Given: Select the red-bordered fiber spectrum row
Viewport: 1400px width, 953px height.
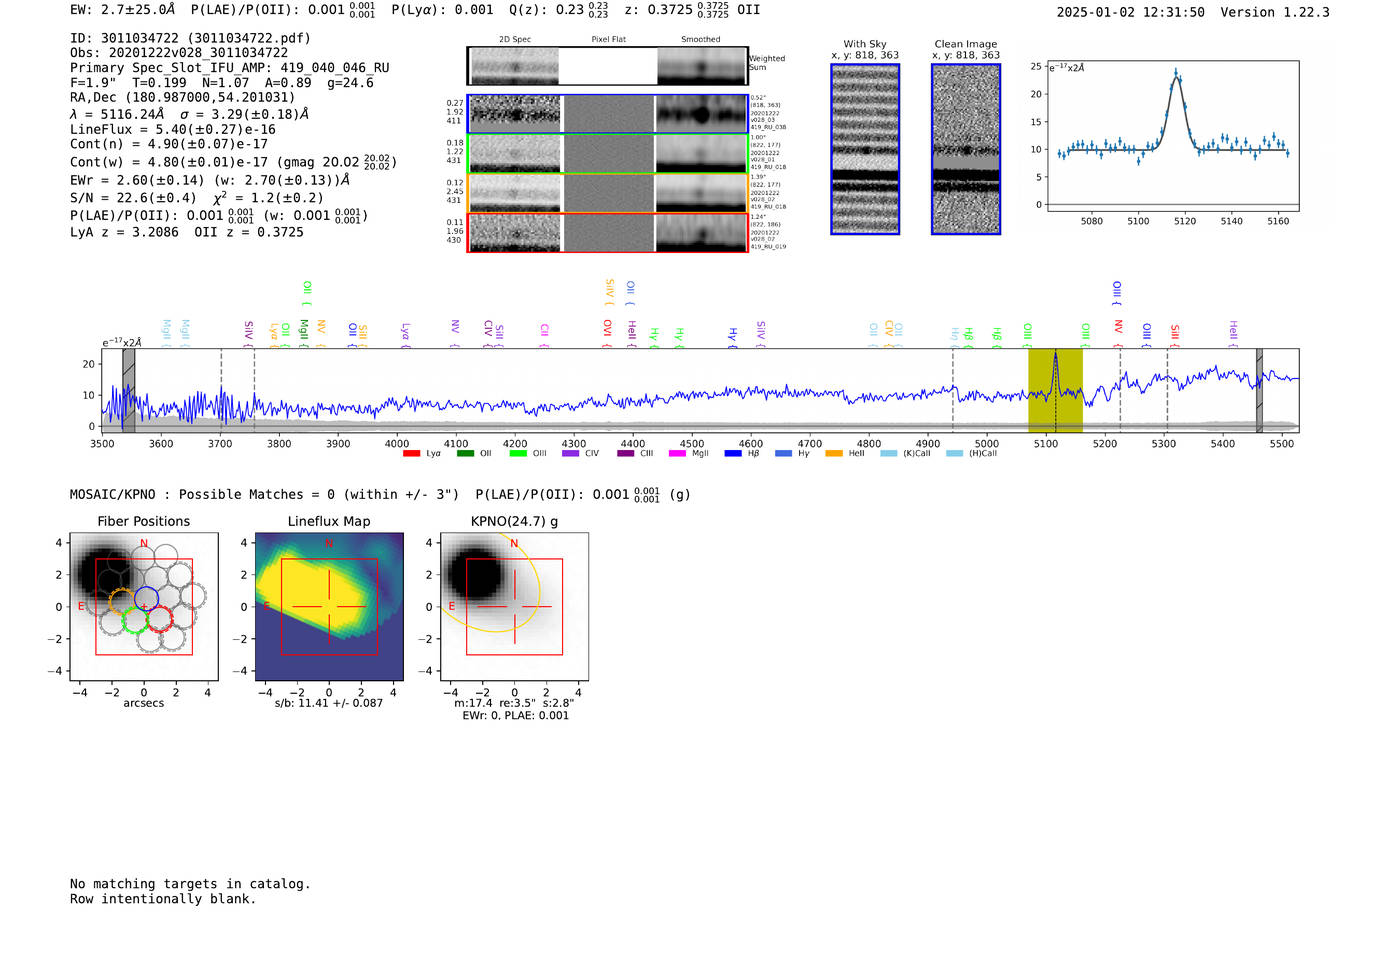Looking at the screenshot, I should 607,232.
